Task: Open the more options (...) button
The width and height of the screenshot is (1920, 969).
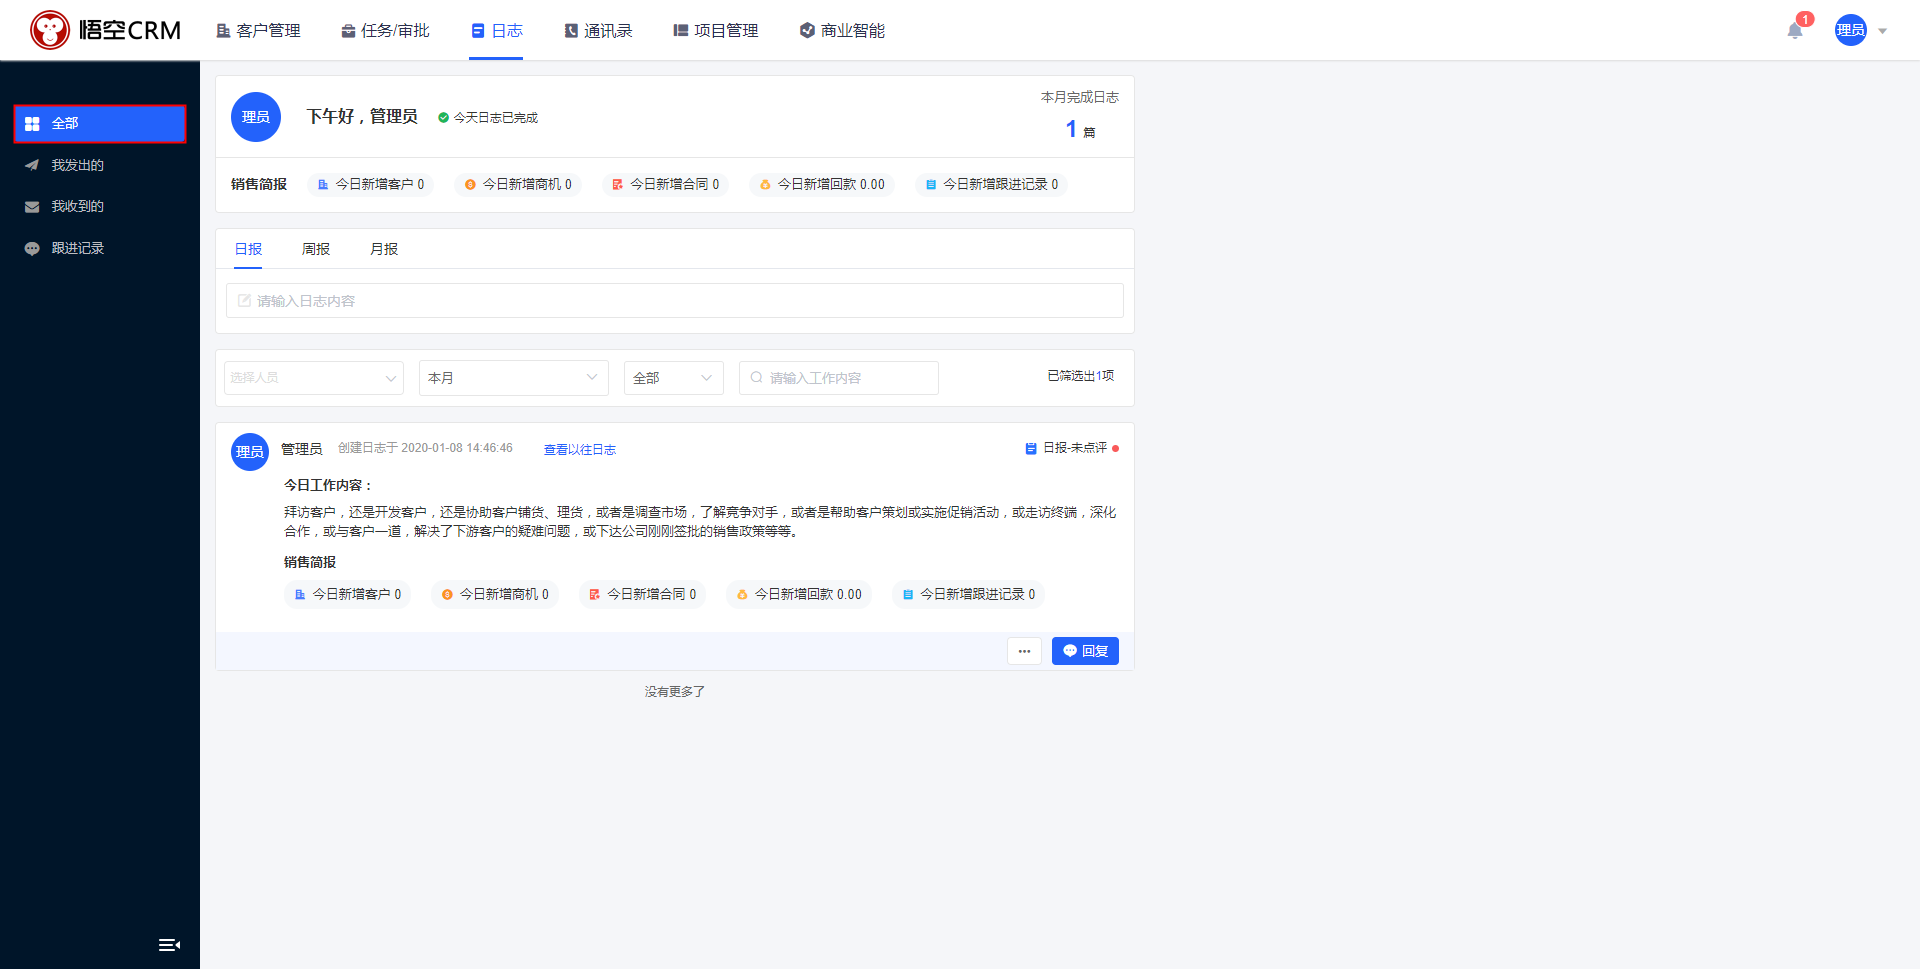Action: point(1024,651)
